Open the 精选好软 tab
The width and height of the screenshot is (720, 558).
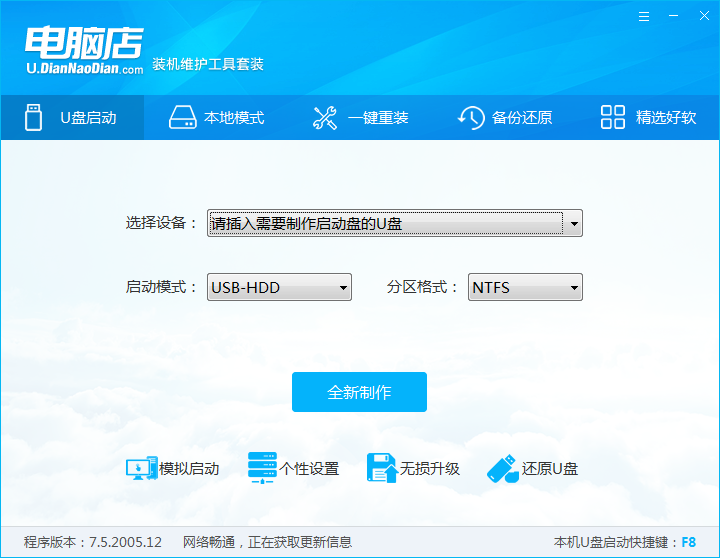648,118
